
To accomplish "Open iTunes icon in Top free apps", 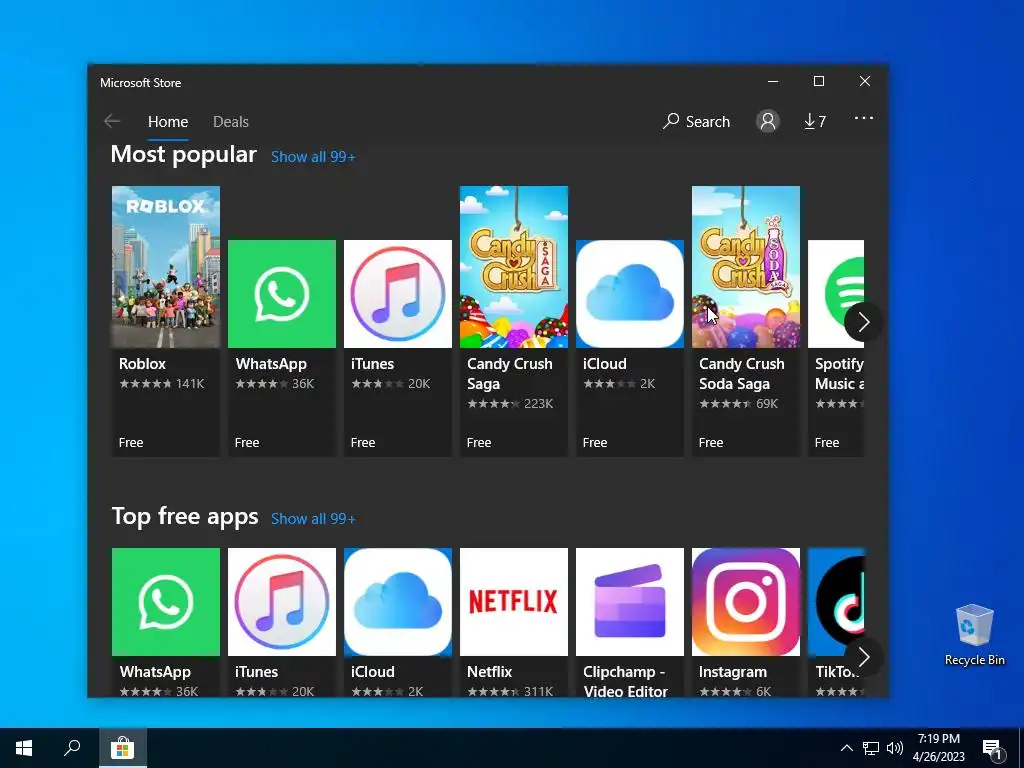I will coord(281,601).
